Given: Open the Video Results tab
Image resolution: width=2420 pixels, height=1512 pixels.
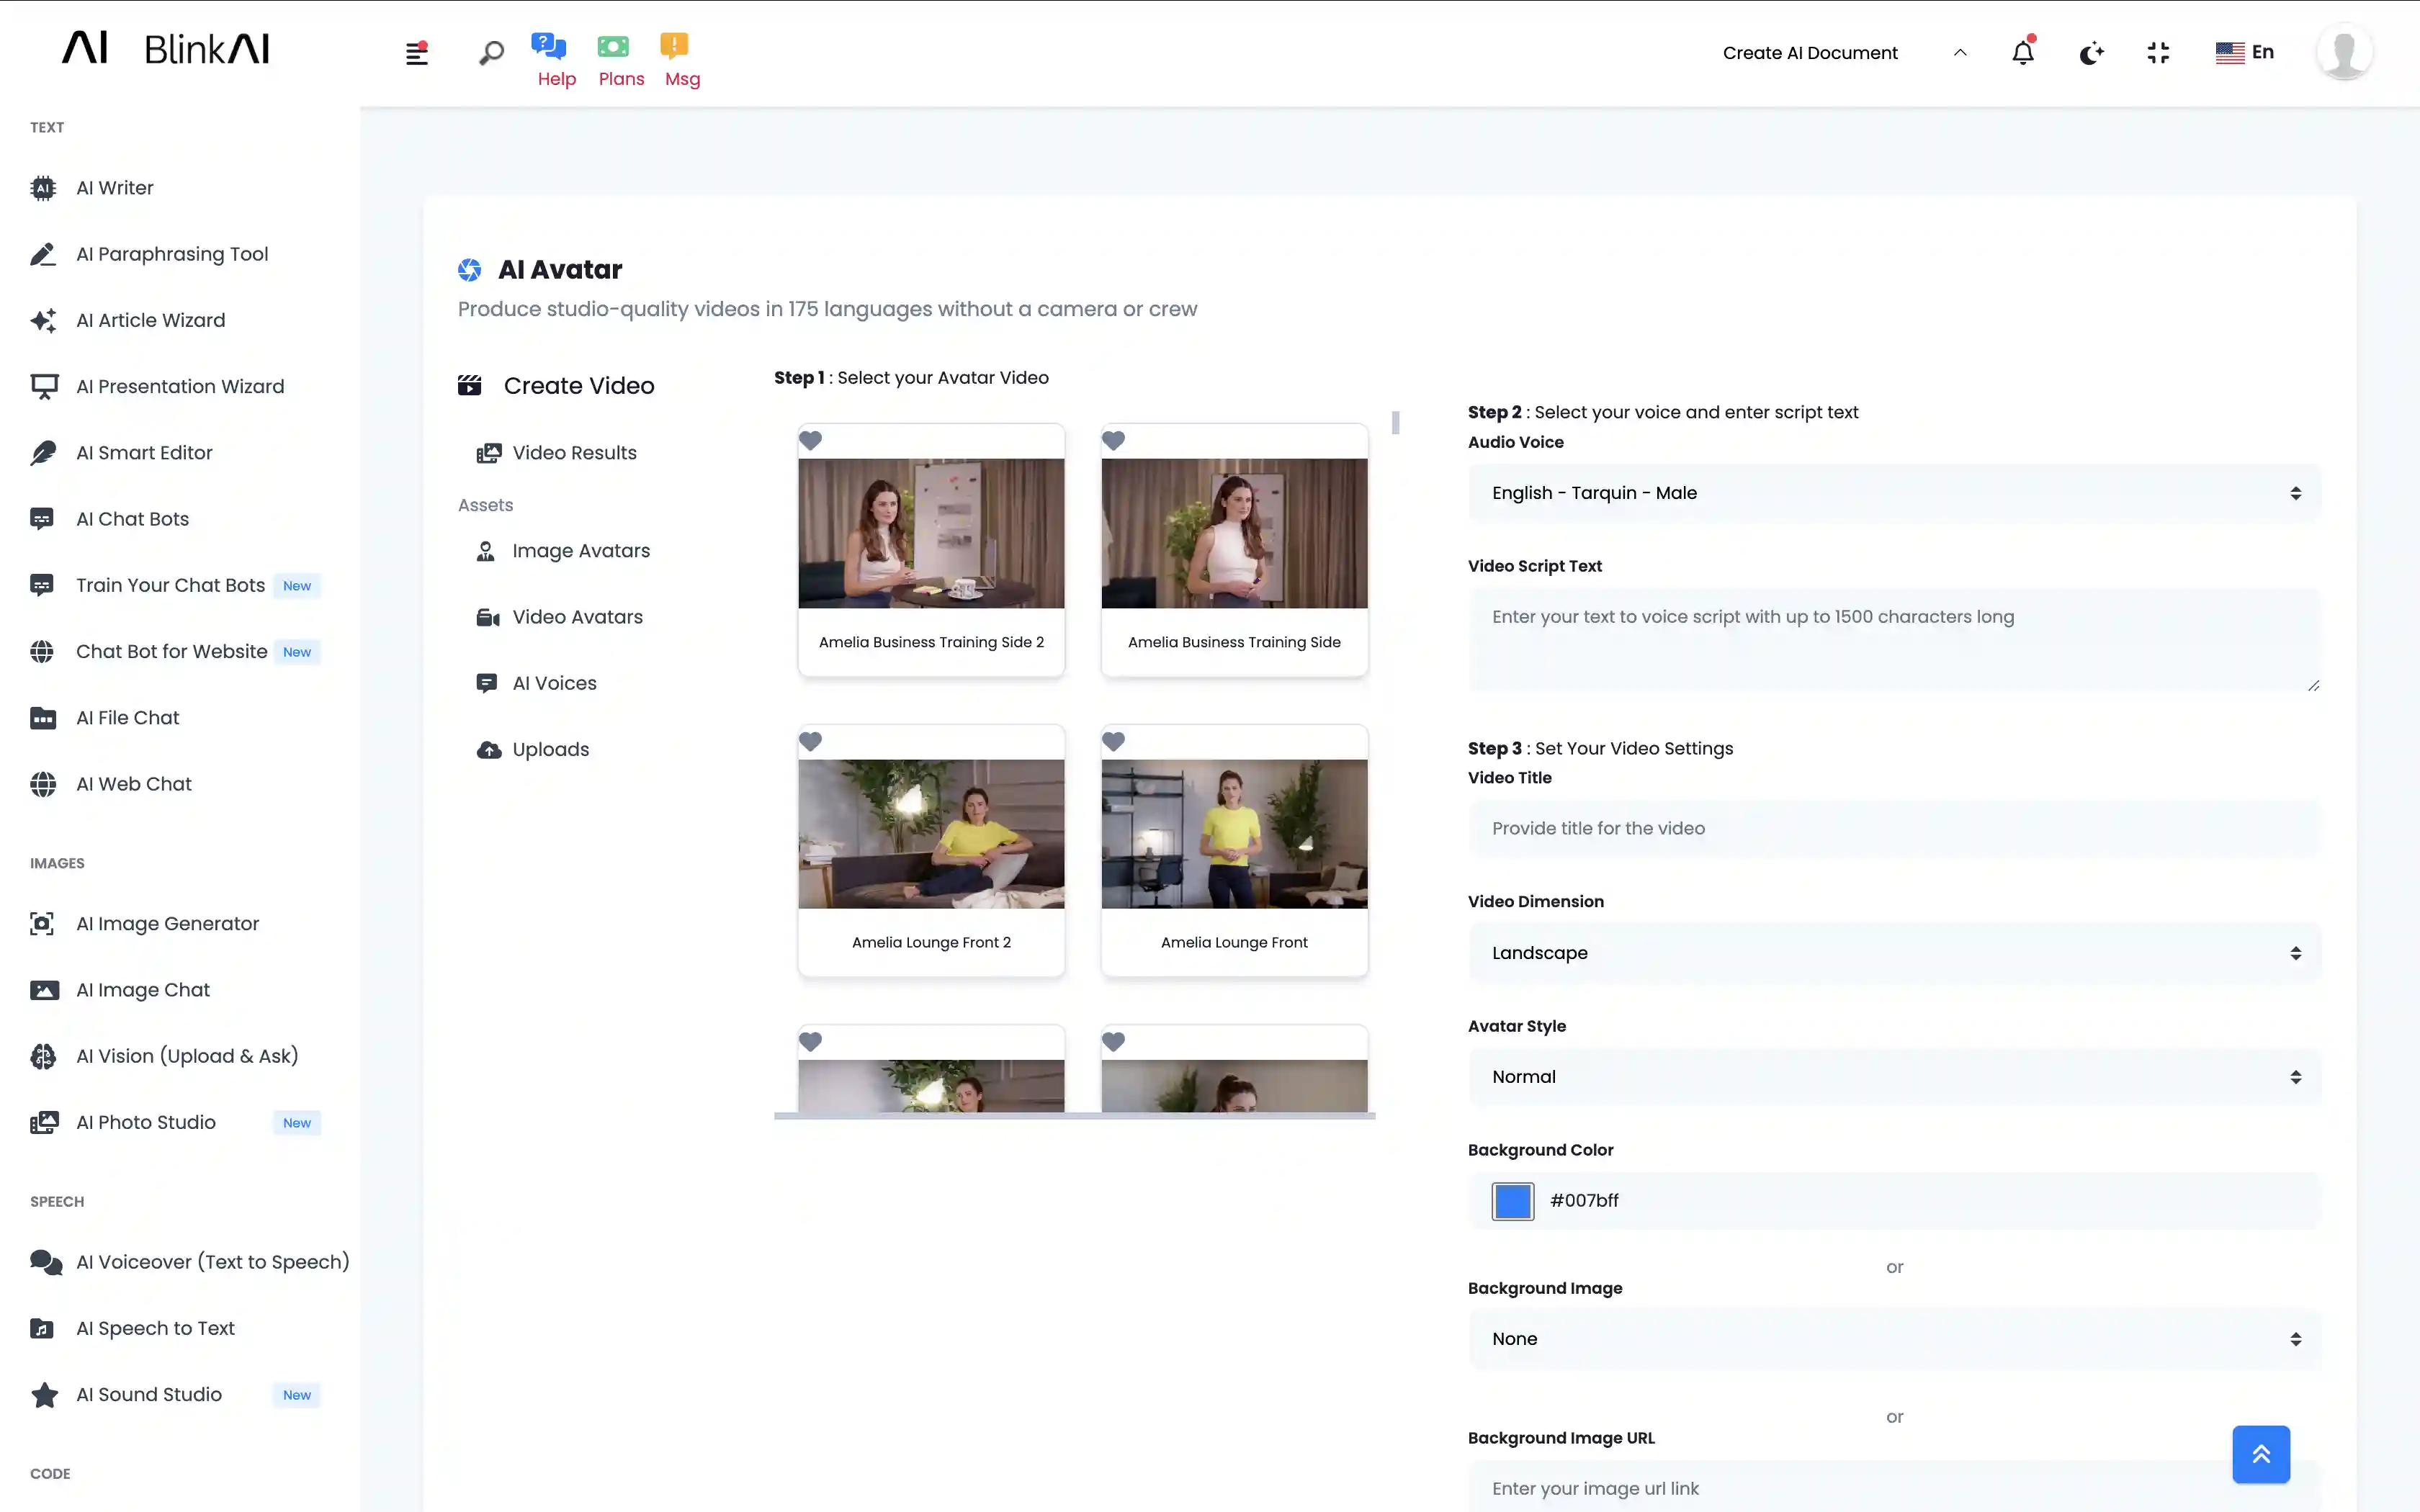Looking at the screenshot, I should pyautogui.click(x=574, y=453).
